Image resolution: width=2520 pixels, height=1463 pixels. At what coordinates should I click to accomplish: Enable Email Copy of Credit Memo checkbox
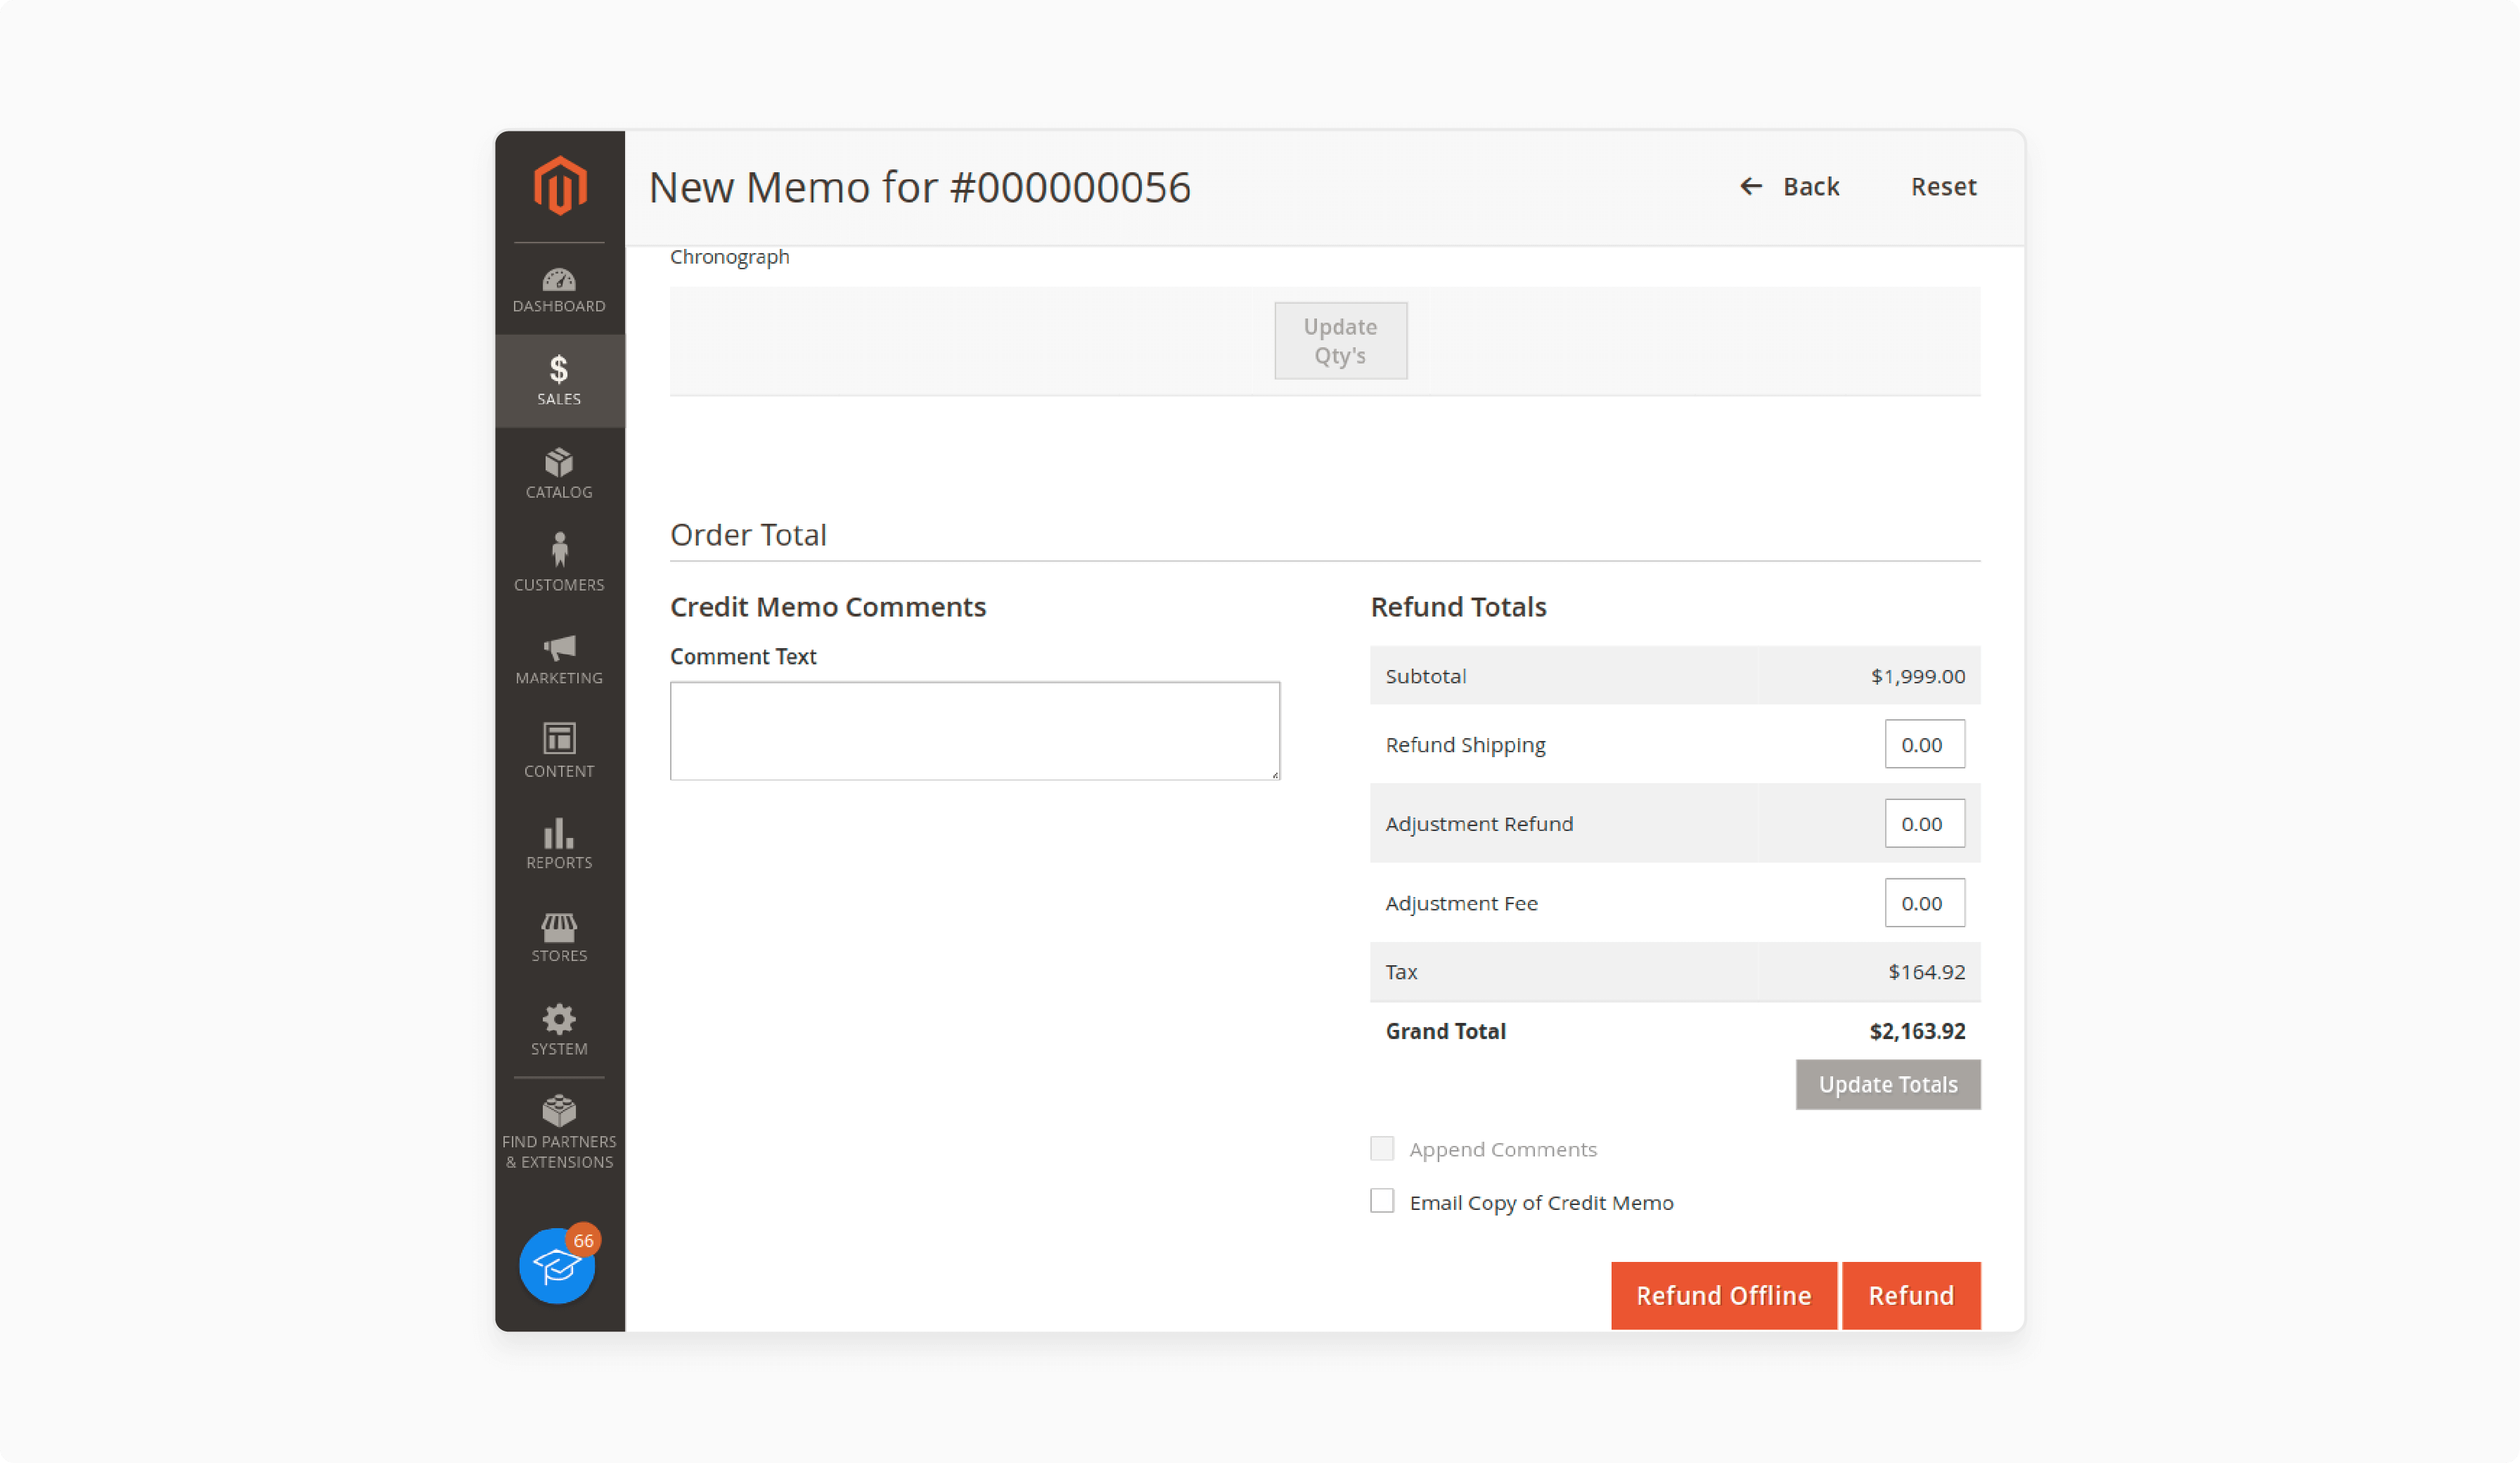point(1381,1200)
